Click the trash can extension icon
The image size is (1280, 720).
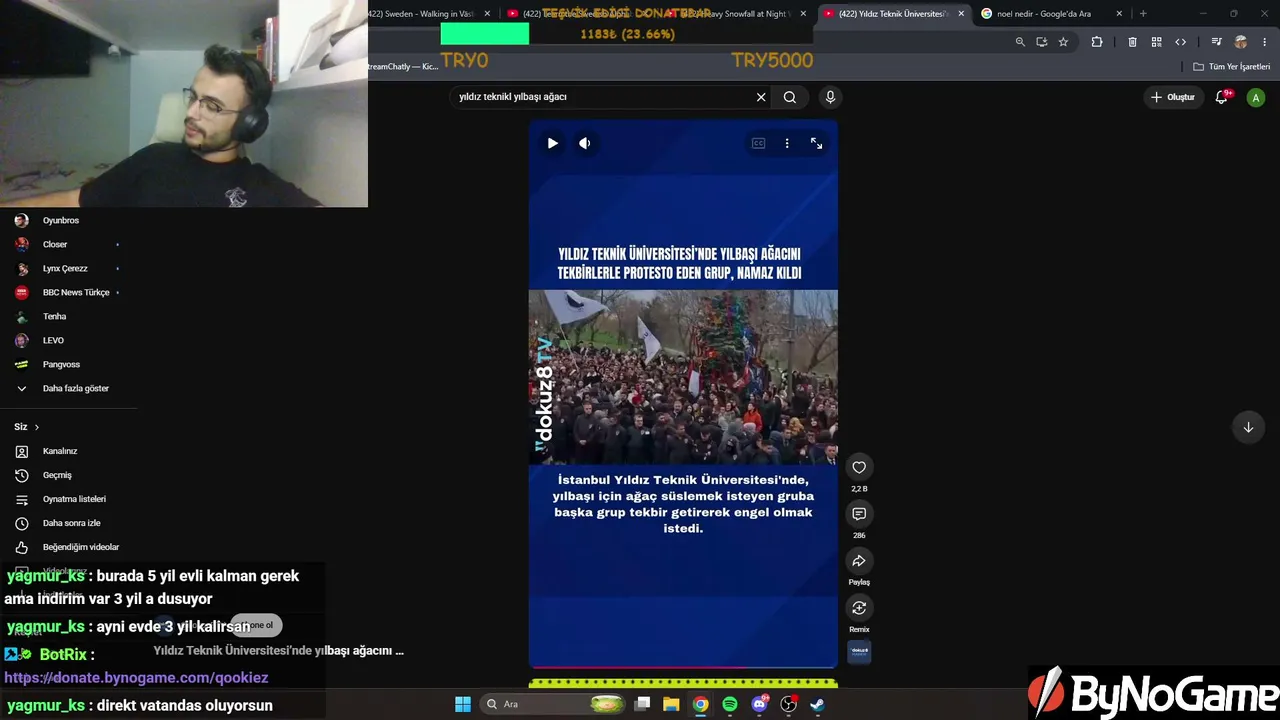pos(1132,42)
